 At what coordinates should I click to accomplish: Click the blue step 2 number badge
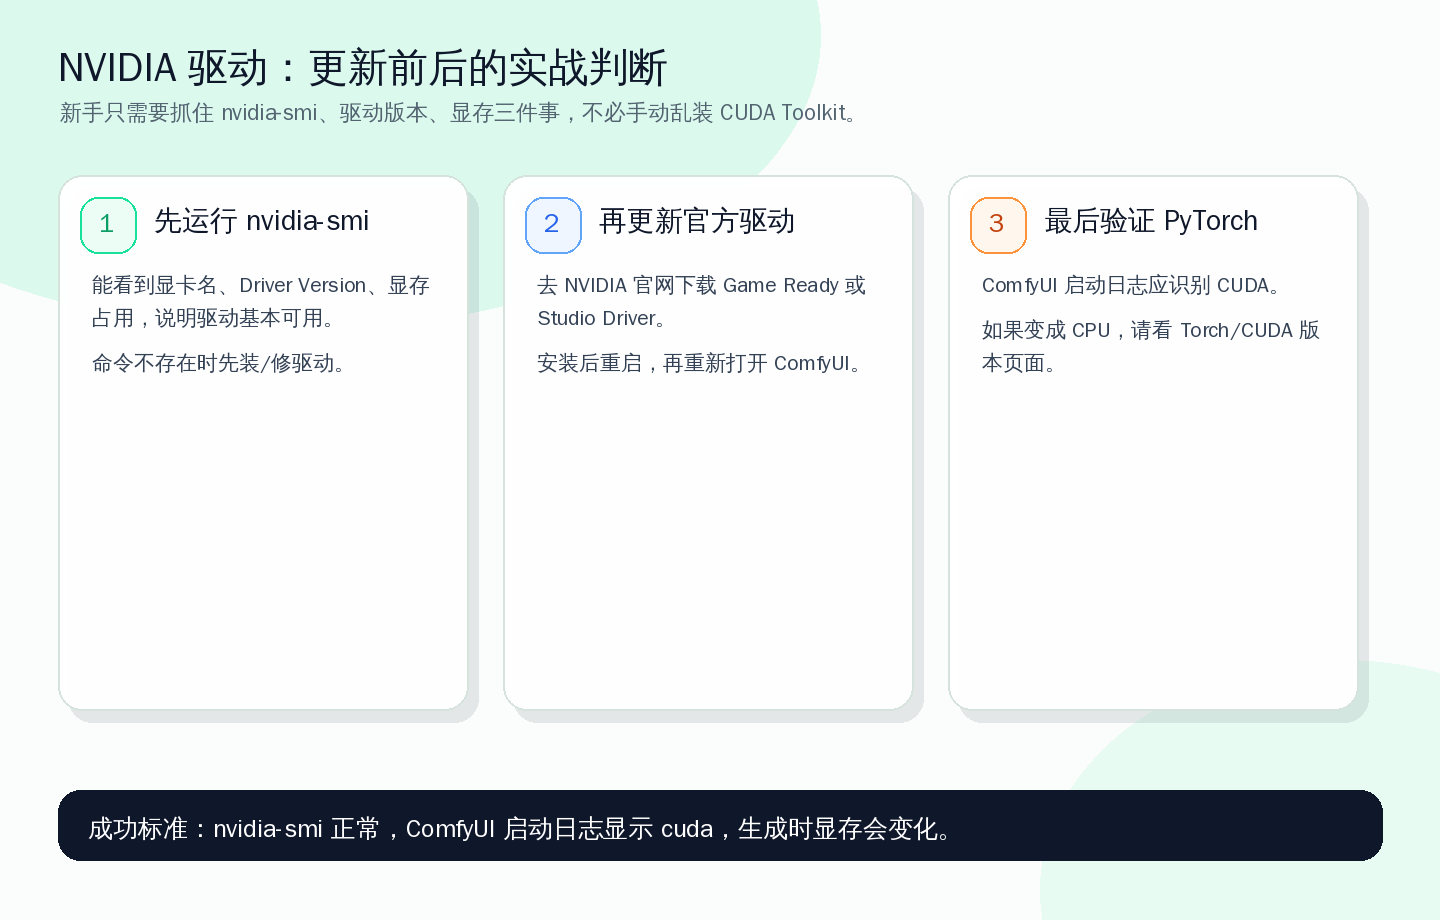553,225
